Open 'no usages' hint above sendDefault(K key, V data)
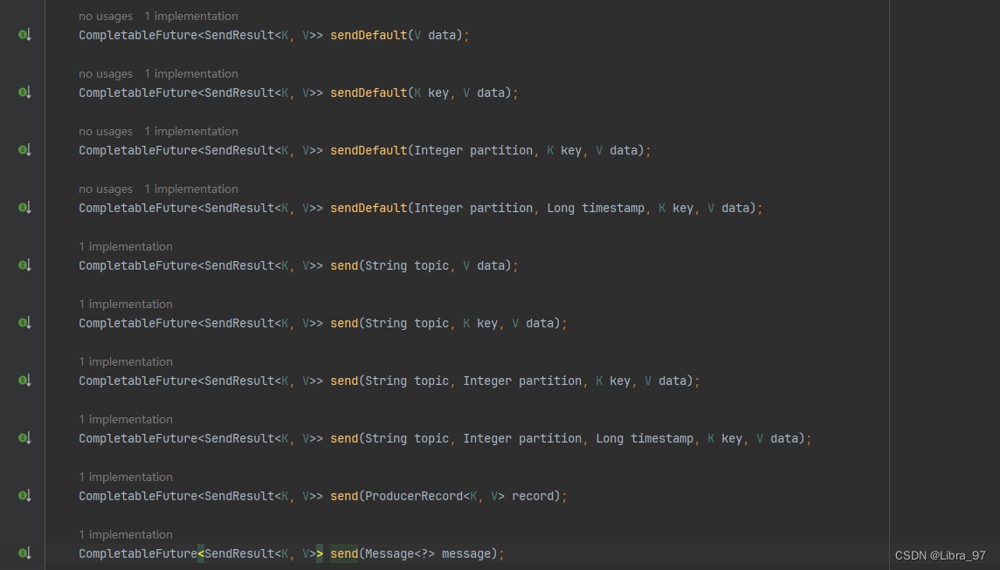The width and height of the screenshot is (1000, 570). point(106,73)
